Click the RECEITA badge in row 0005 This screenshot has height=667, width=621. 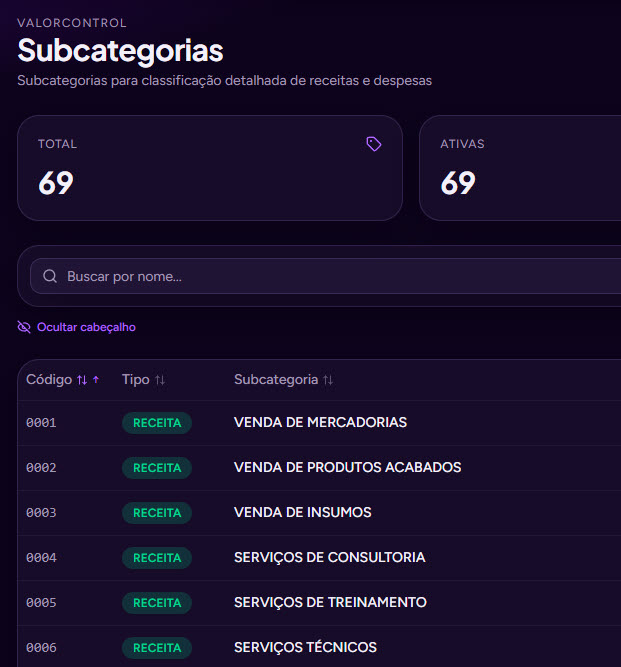(x=157, y=603)
